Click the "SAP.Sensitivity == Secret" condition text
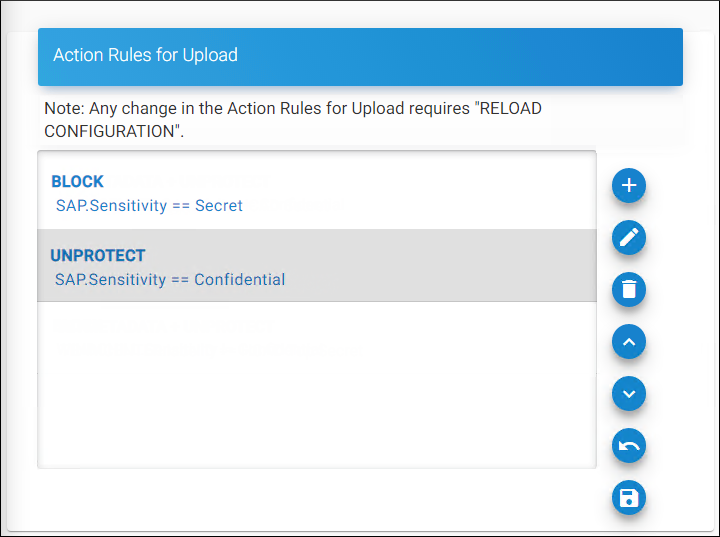This screenshot has width=720, height=537. 149,206
